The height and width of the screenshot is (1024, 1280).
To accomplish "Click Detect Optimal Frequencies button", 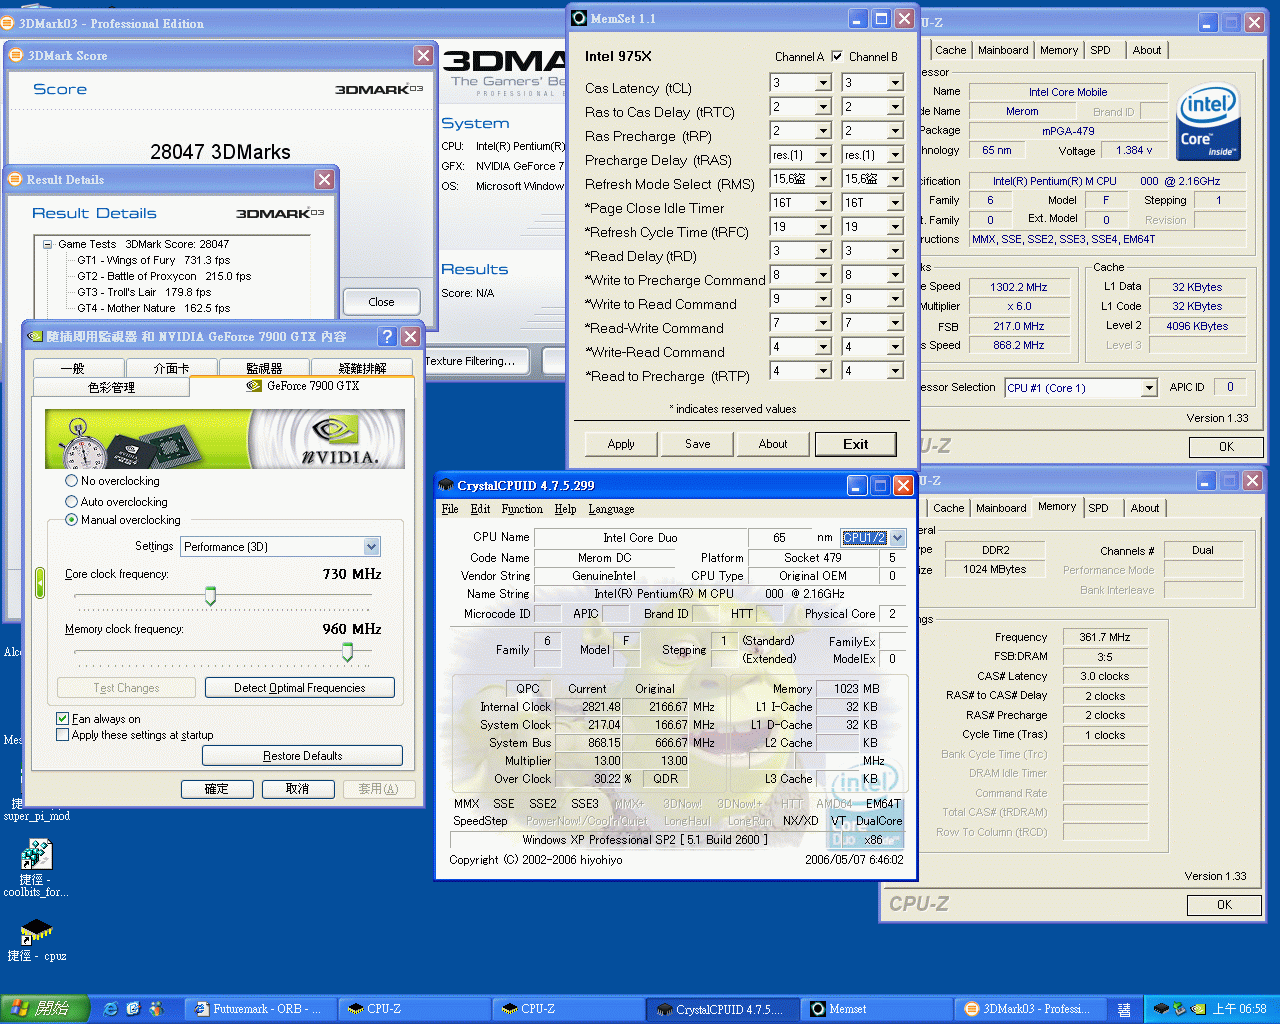I will (300, 688).
